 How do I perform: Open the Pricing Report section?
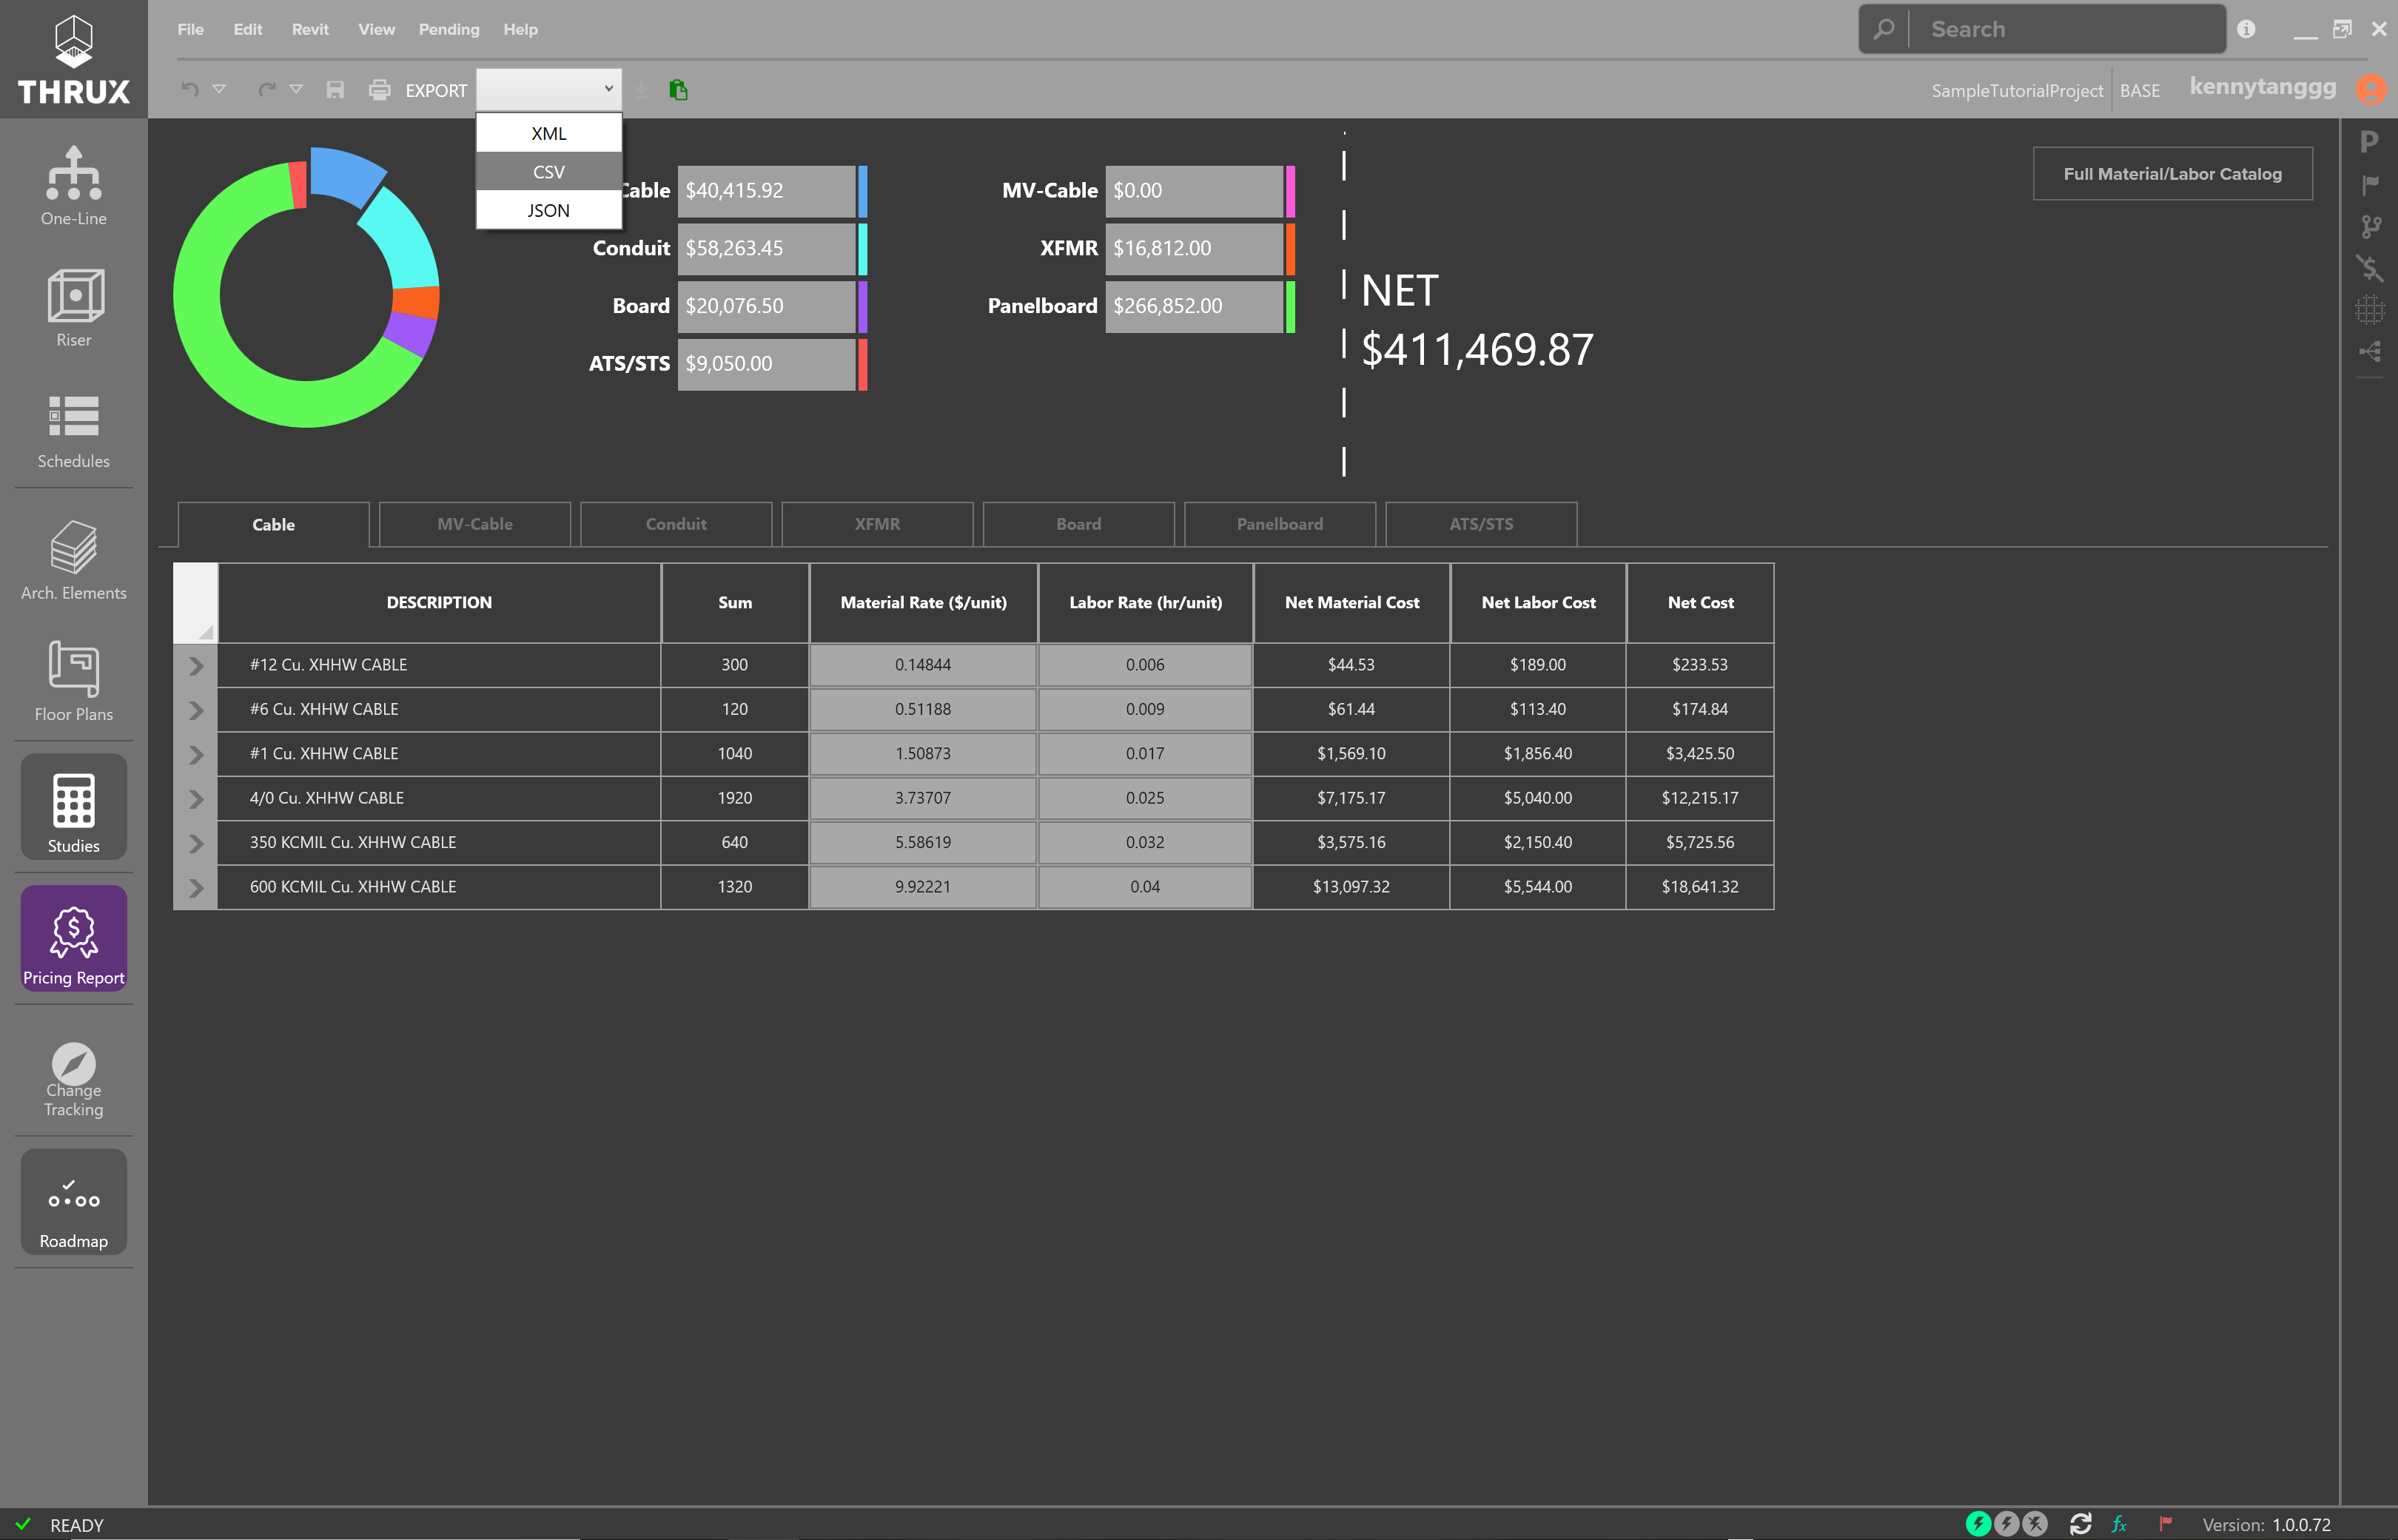click(x=73, y=939)
